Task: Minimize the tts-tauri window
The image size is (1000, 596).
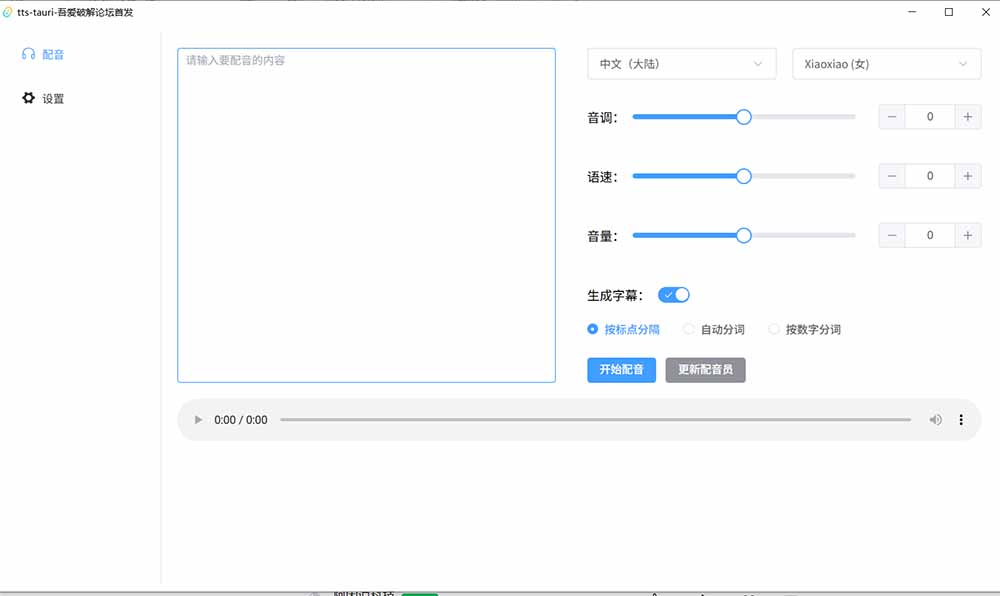Action: [912, 12]
